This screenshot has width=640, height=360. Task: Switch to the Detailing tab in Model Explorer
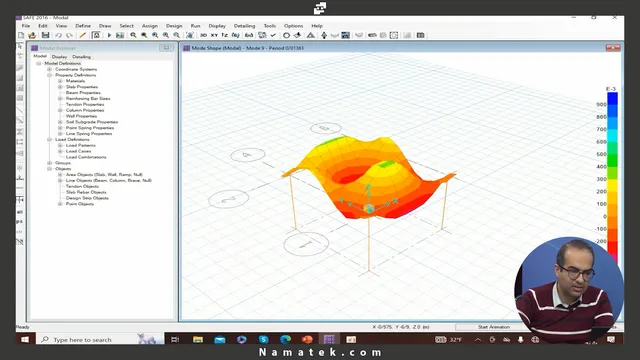coord(81,57)
